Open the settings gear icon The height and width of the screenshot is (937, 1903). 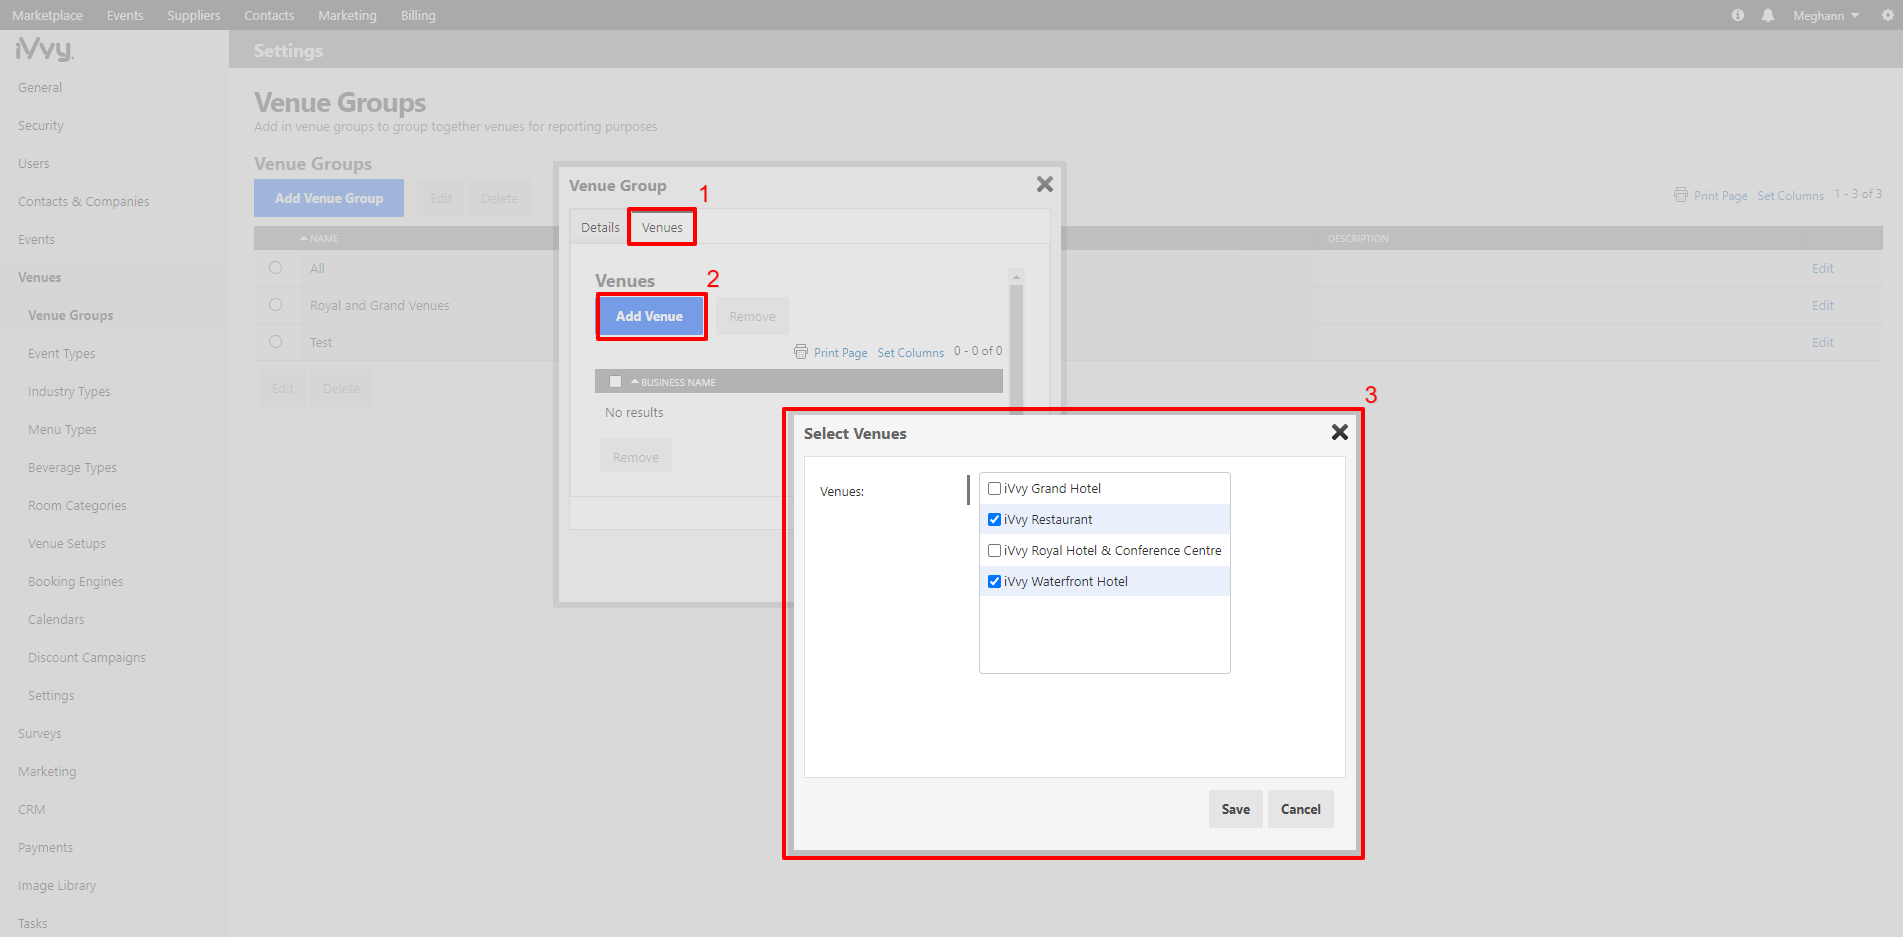pos(1888,15)
